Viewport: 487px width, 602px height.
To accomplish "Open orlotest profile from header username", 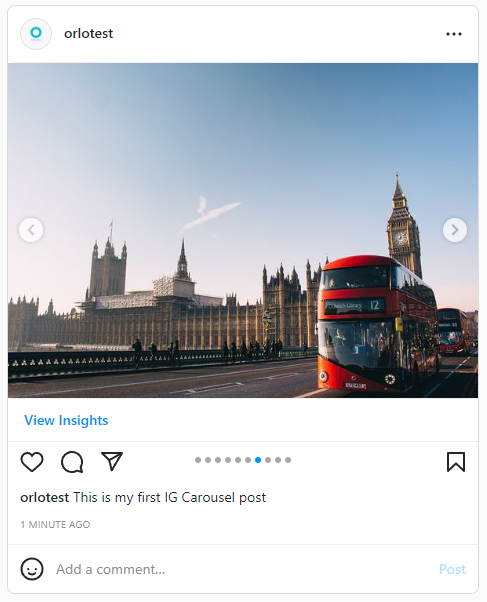I will [x=88, y=34].
